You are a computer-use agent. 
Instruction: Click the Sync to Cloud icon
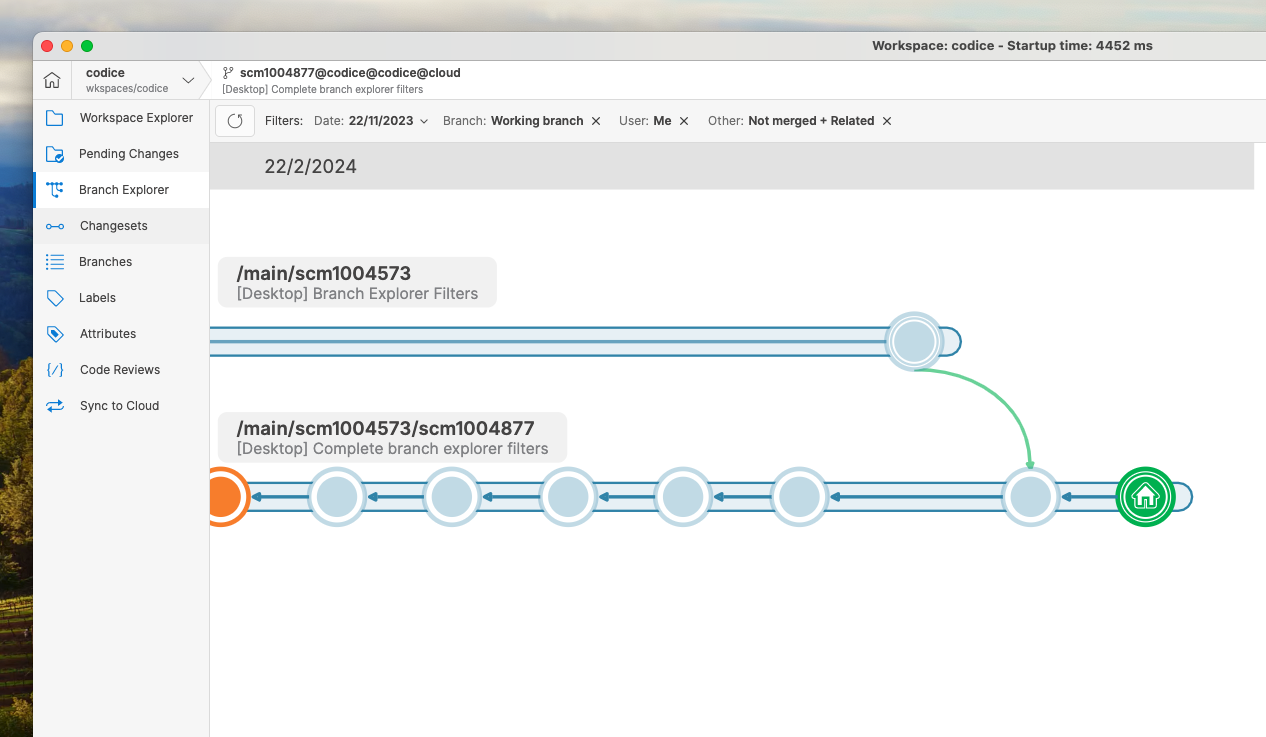click(x=58, y=405)
